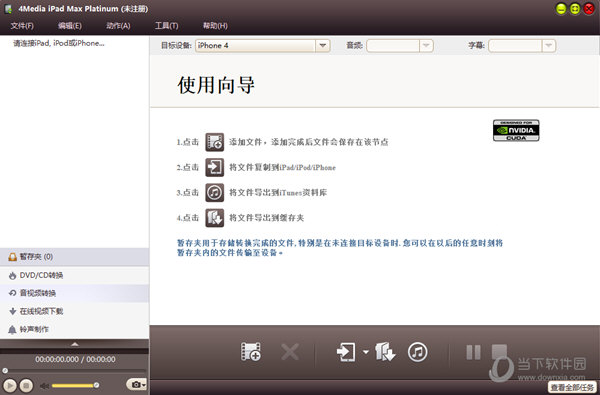Open the 帮助(H) menu

(215, 26)
